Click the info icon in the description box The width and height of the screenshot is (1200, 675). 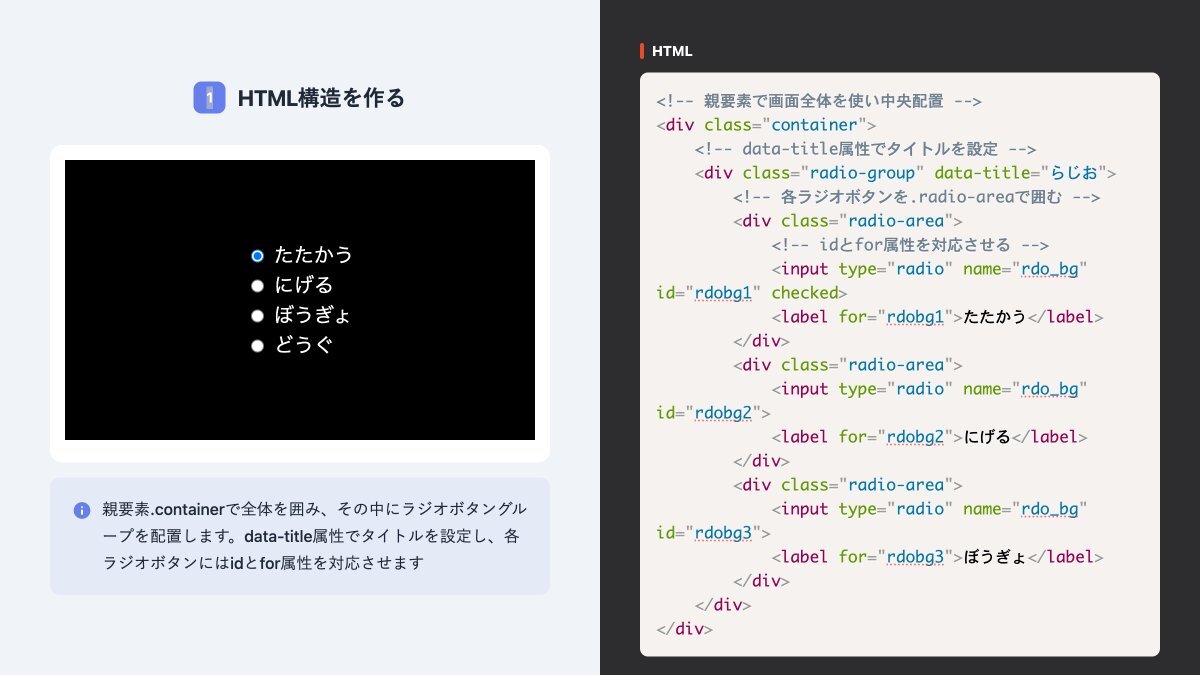pyautogui.click(x=82, y=510)
